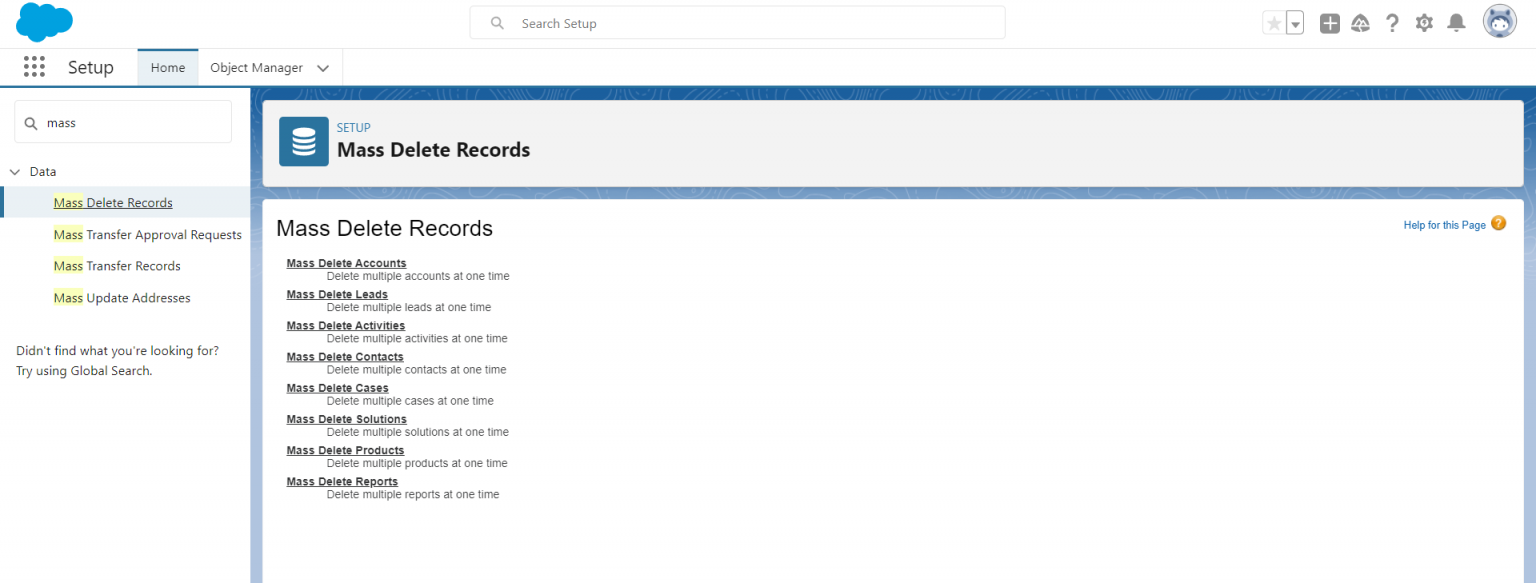Select Mass Transfer Records in the sidebar
Screen dimensions: 1536x583
tap(116, 265)
